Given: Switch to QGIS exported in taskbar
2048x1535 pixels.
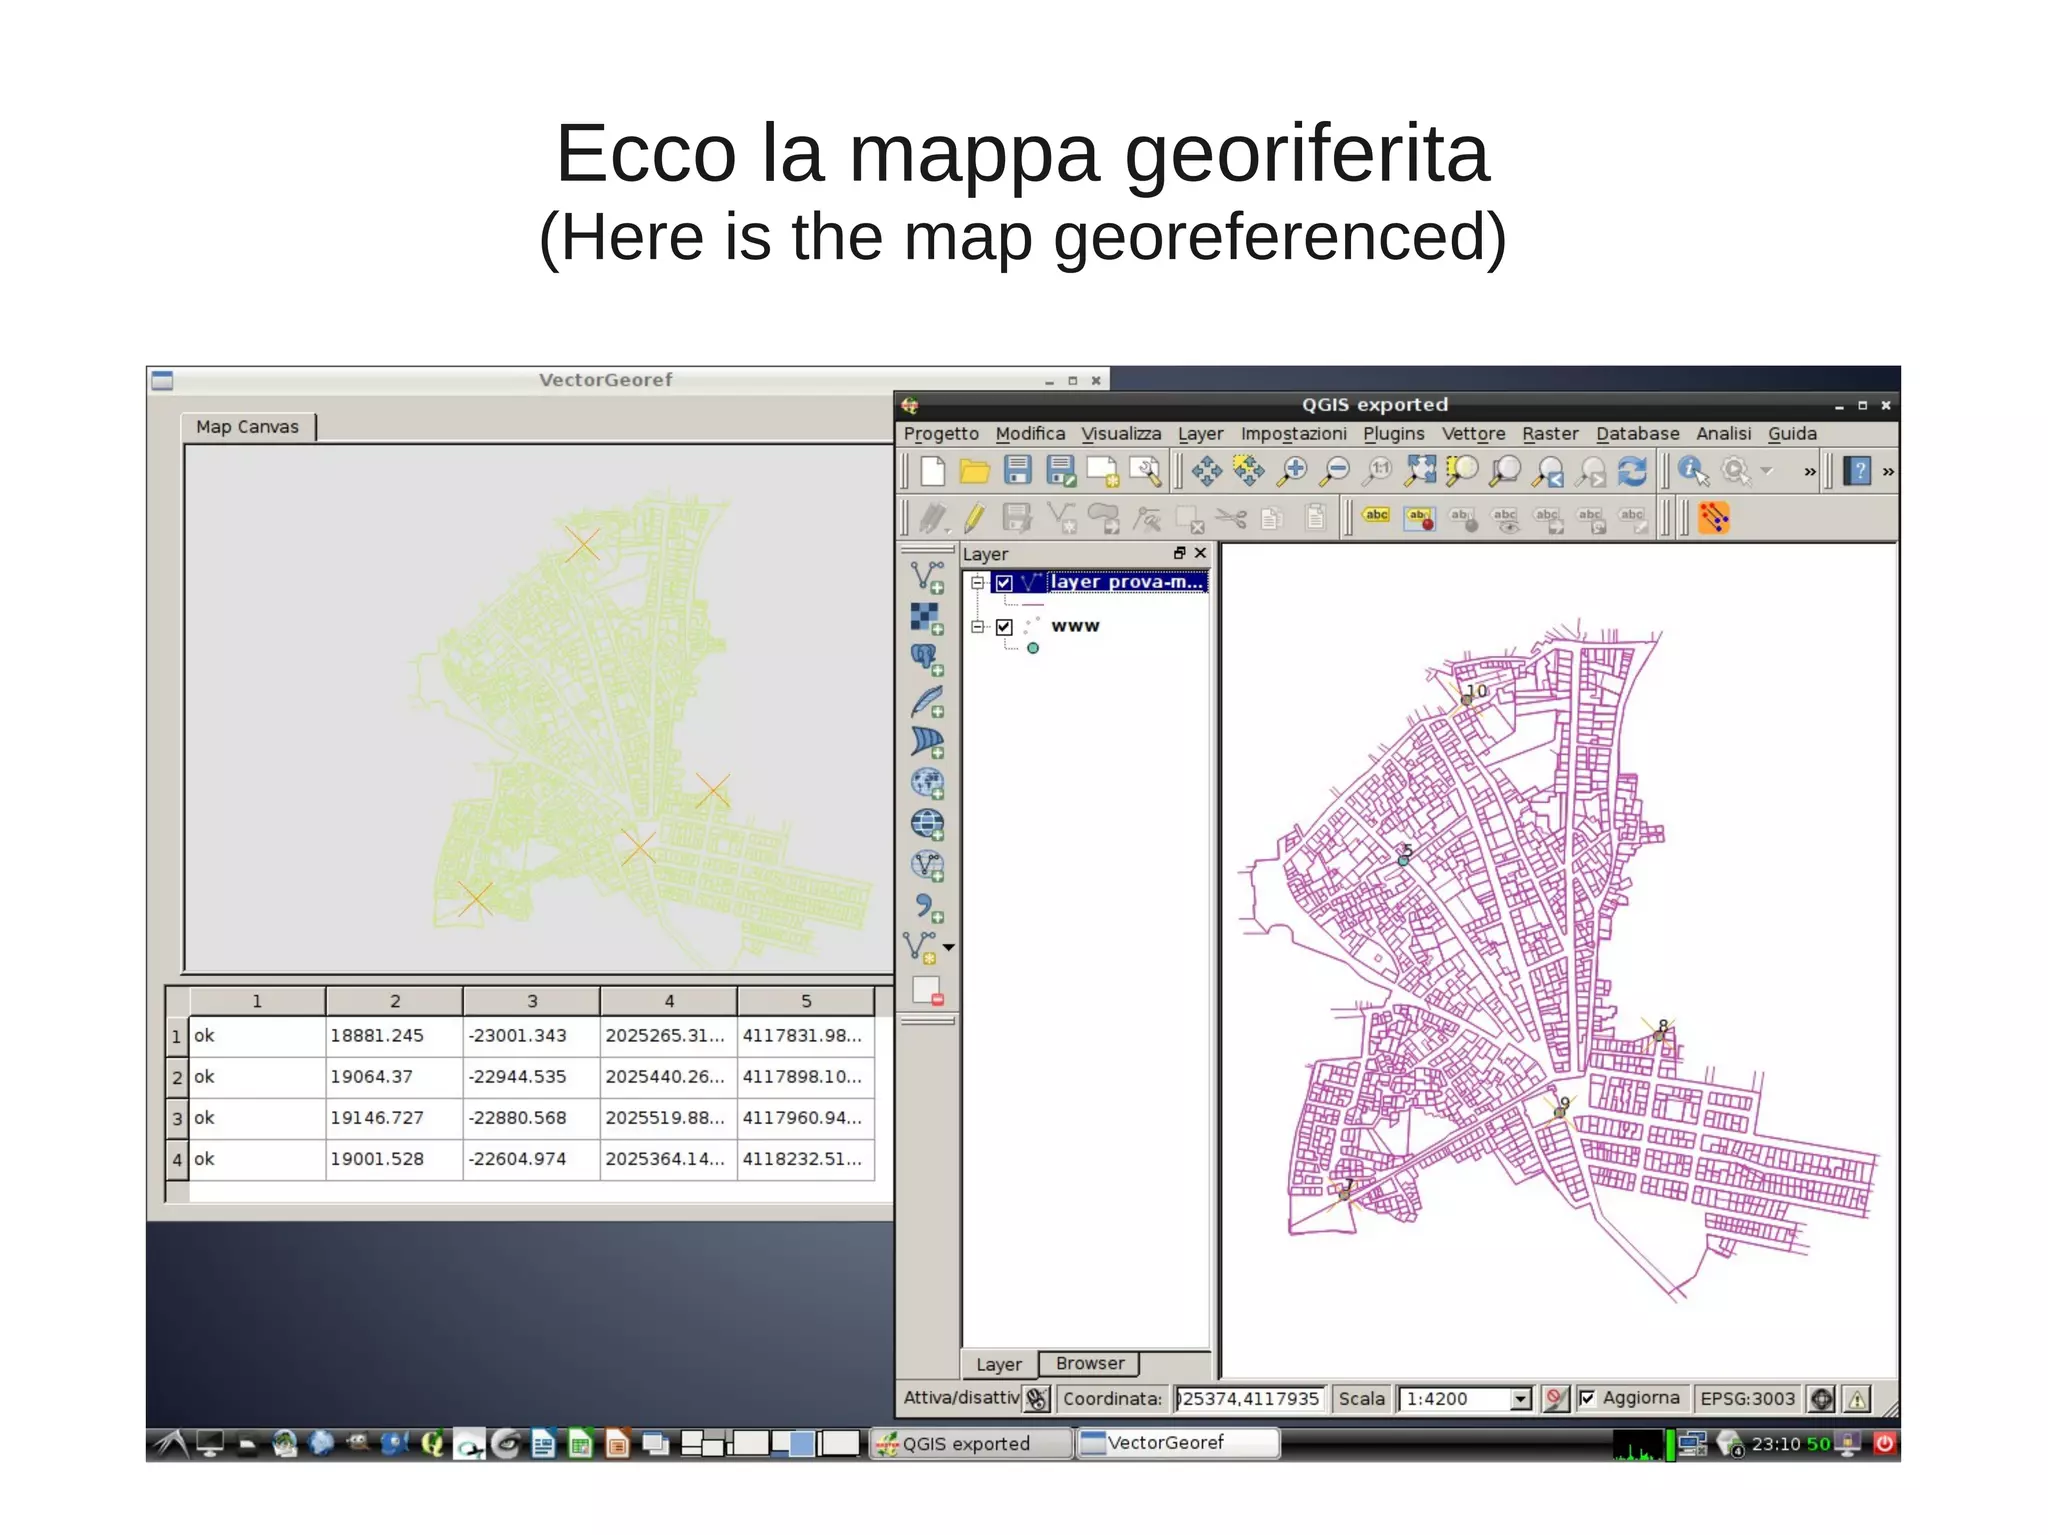Looking at the screenshot, I should pos(970,1444).
